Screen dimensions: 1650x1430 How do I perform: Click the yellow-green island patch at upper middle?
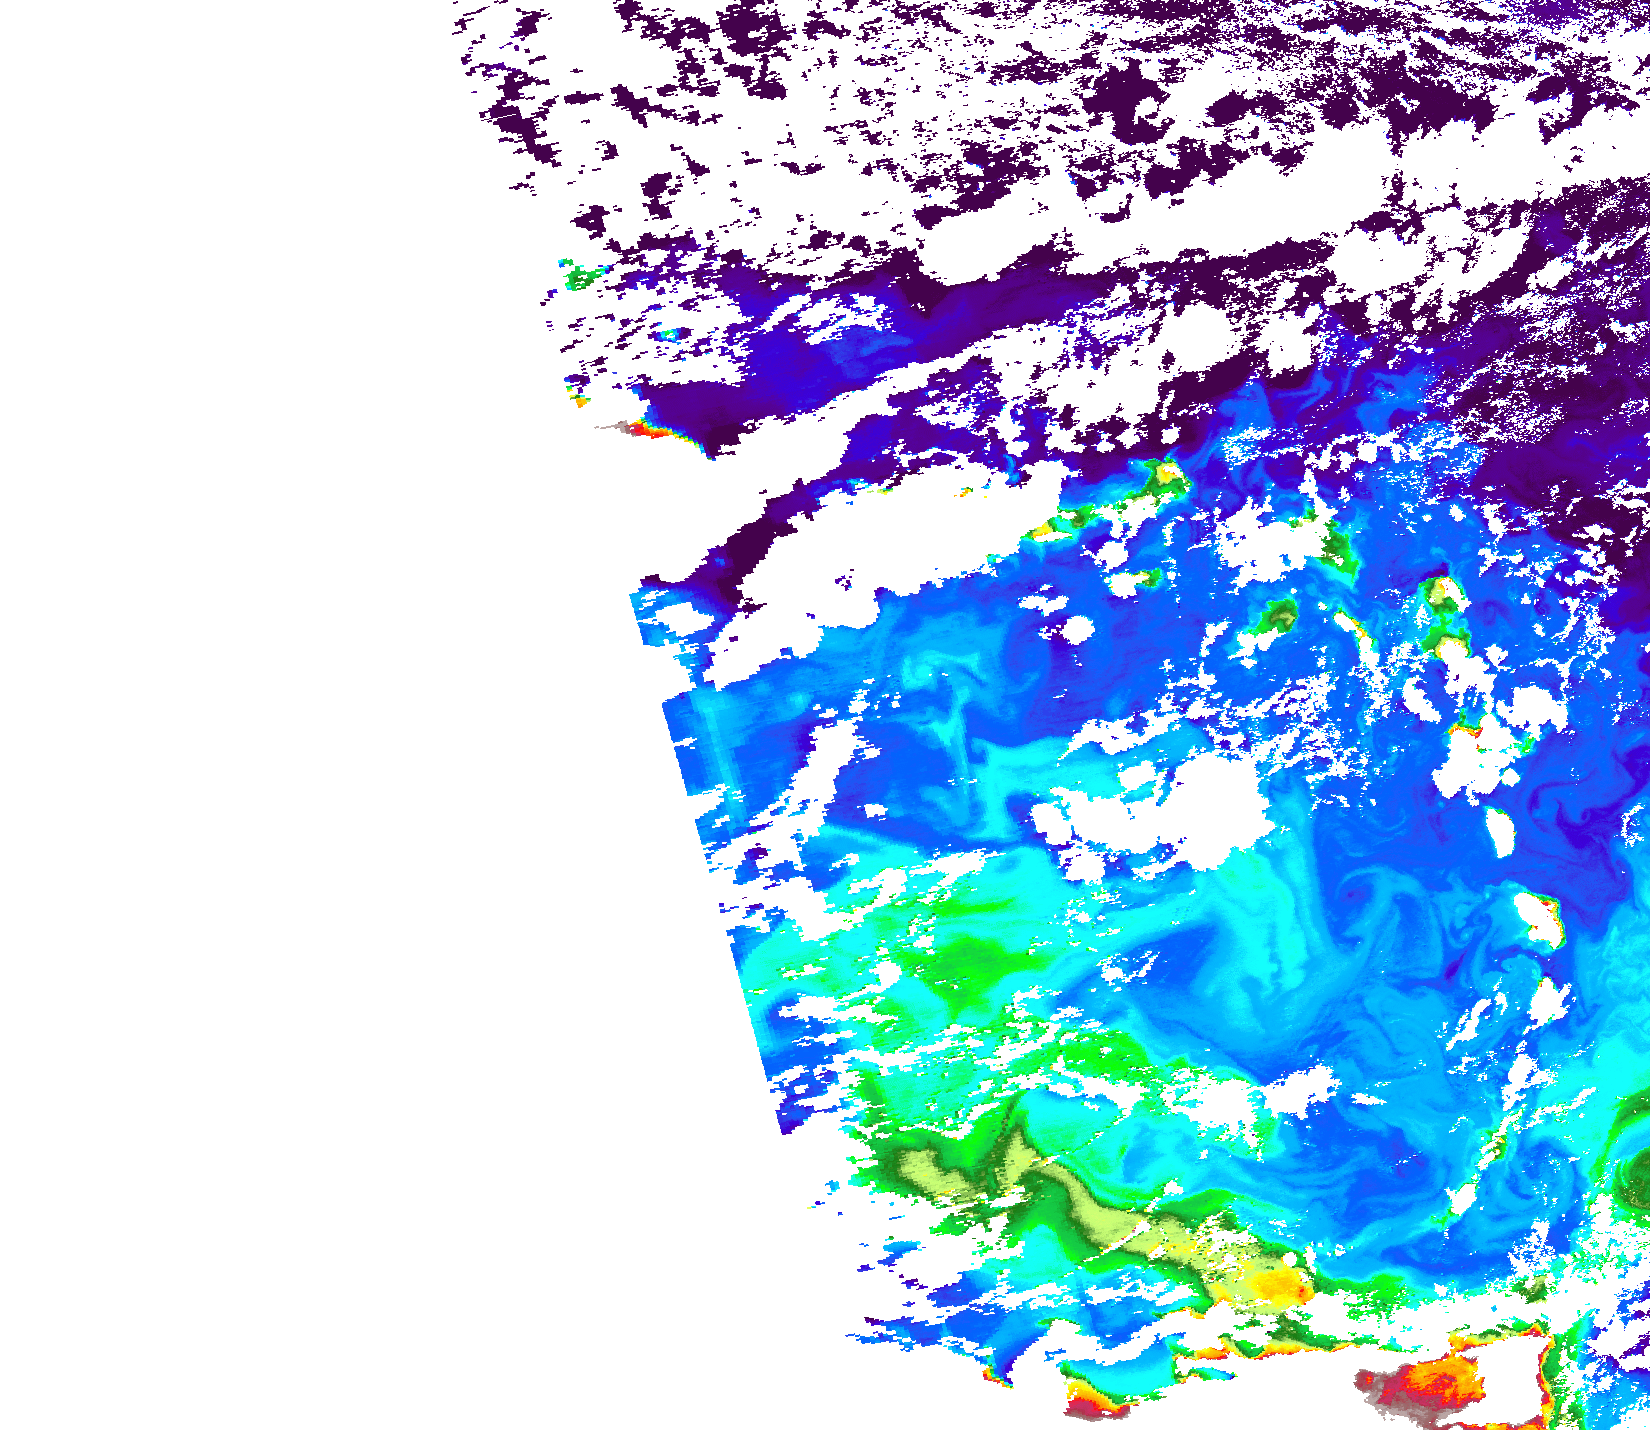click(x=1165, y=478)
